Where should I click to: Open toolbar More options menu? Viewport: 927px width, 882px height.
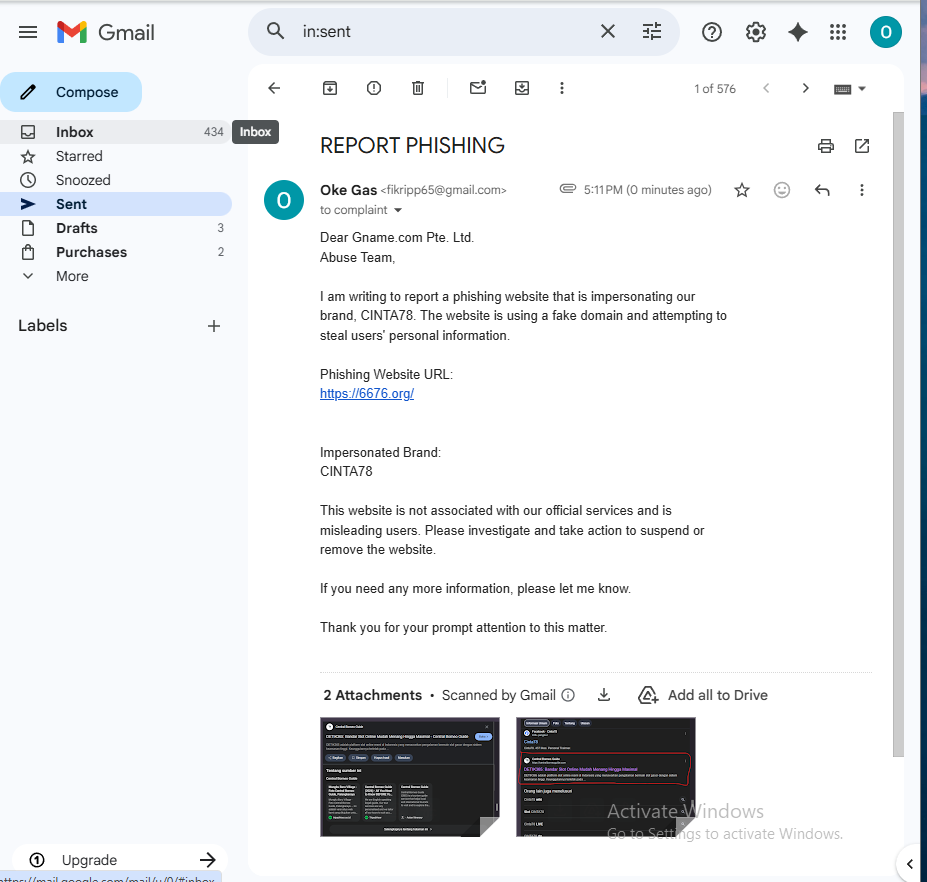tap(562, 88)
